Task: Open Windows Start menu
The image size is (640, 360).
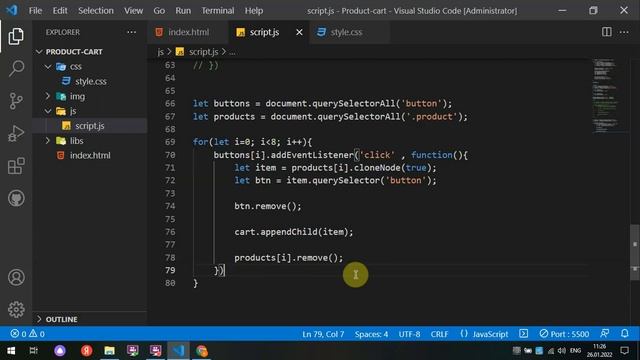Action: 11,351
